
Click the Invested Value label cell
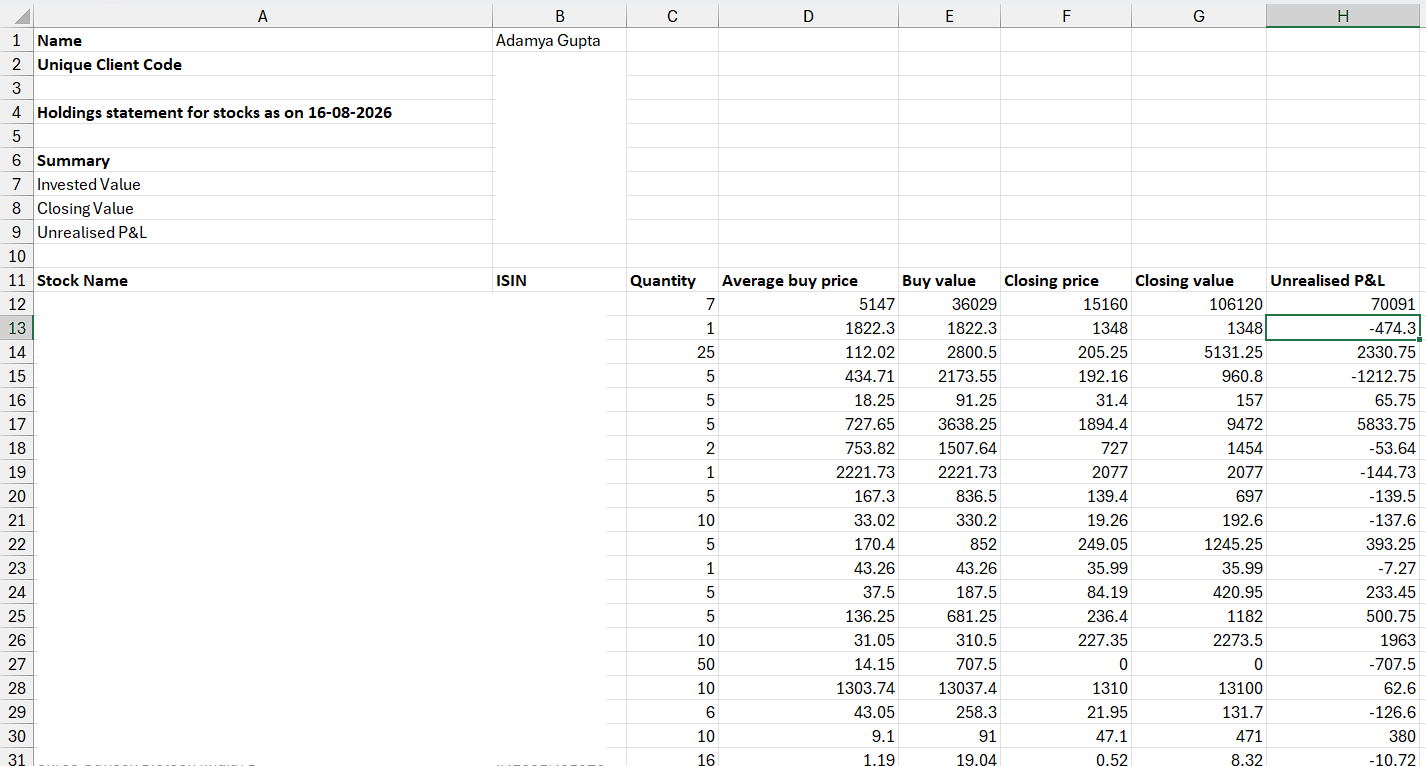coord(263,185)
